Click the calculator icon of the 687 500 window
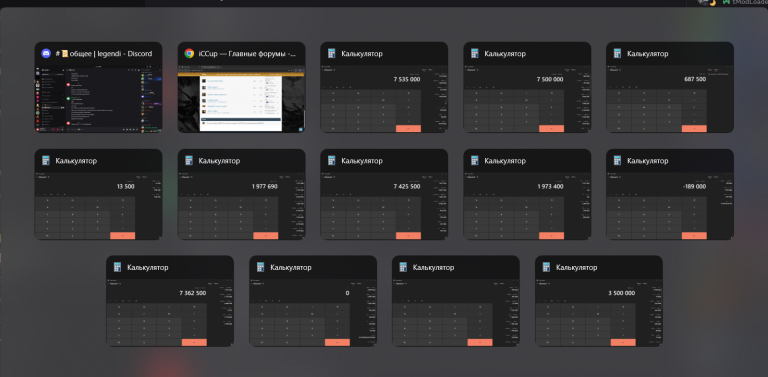Viewport: 768px width, 377px height. pyautogui.click(x=617, y=53)
